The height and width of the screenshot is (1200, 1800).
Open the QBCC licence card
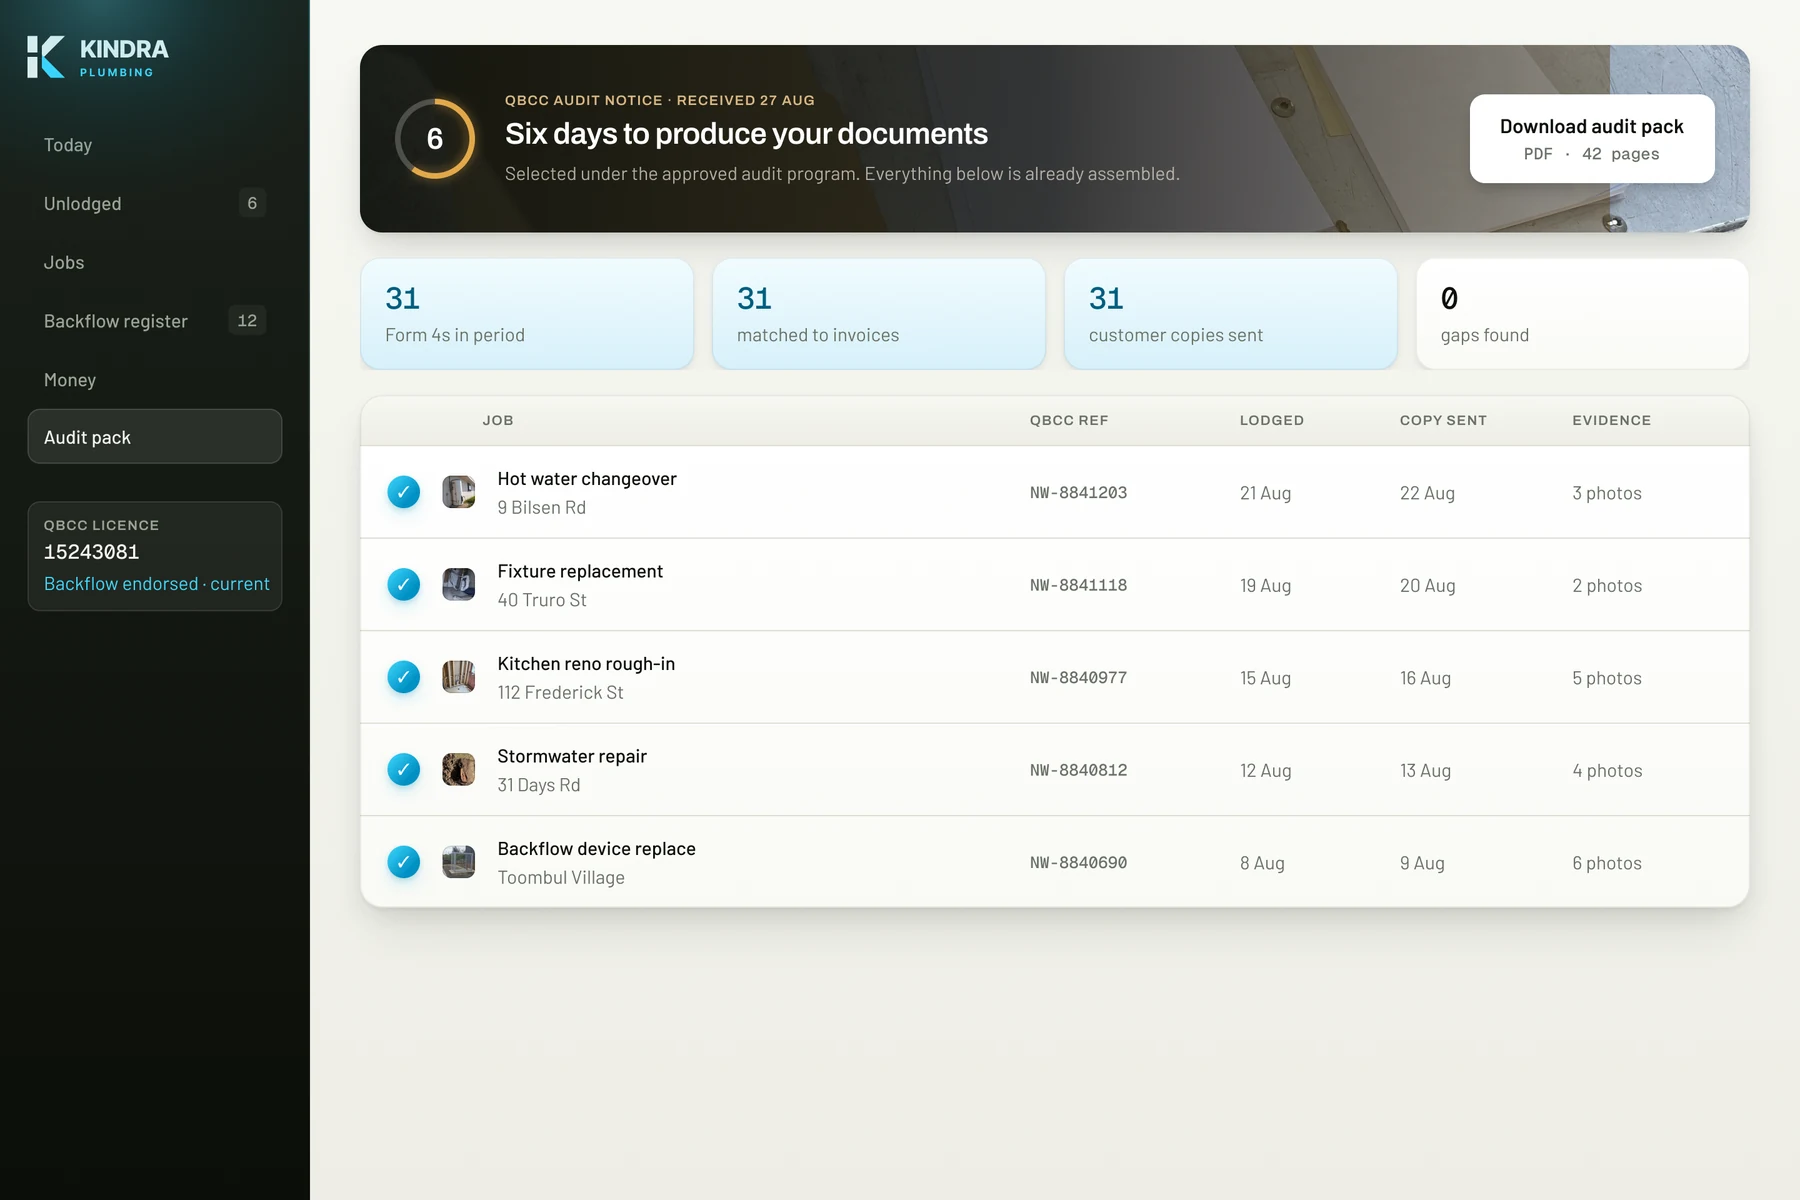(155, 556)
